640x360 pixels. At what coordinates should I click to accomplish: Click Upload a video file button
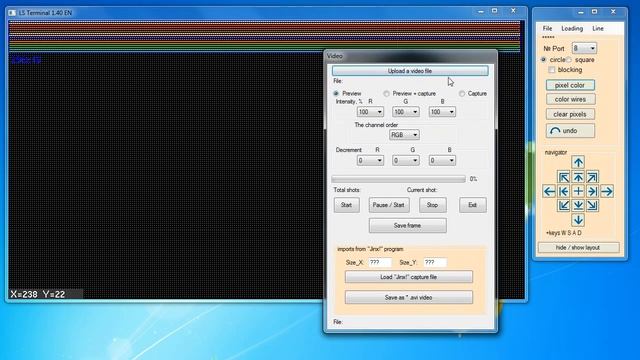[410, 71]
